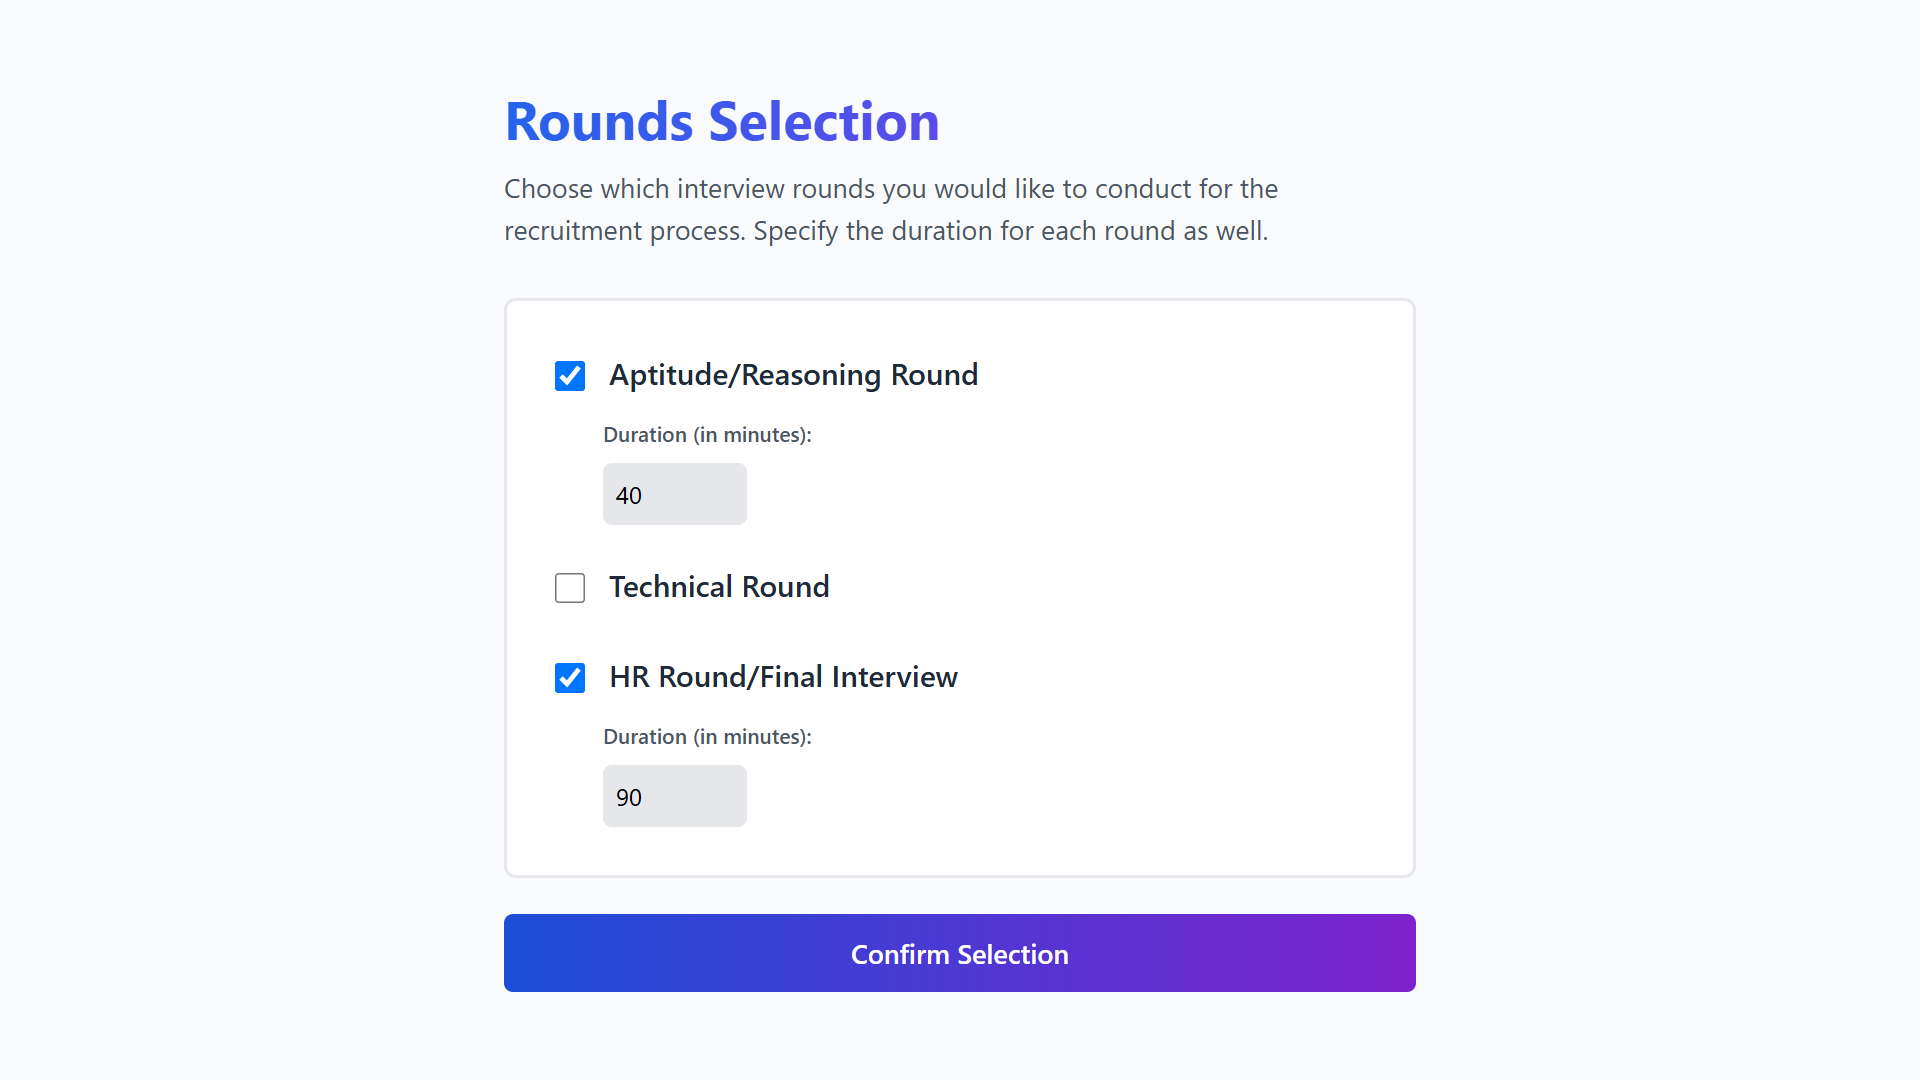Click the Duration label under Aptitude round
The width and height of the screenshot is (1920, 1080).
[x=707, y=435]
